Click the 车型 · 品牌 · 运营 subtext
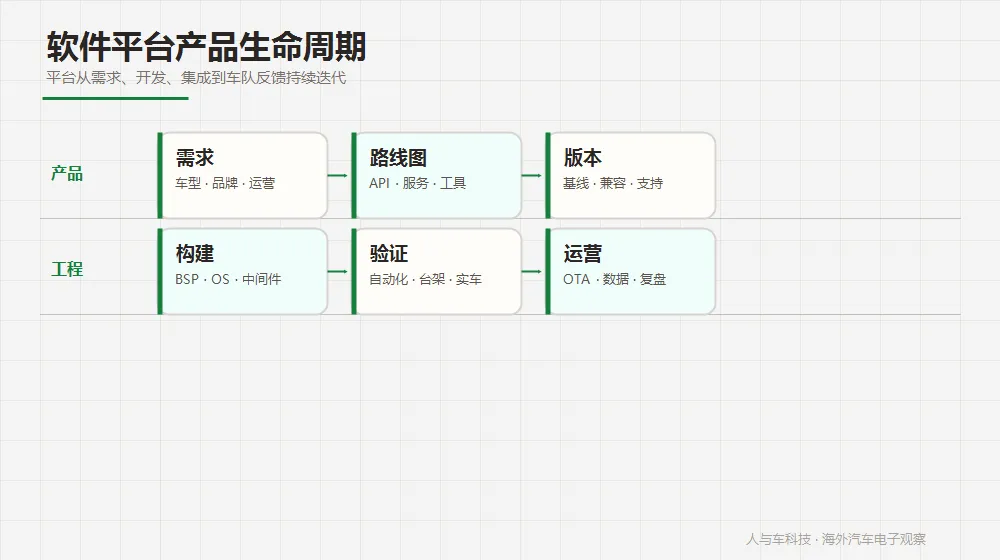 click(225, 183)
